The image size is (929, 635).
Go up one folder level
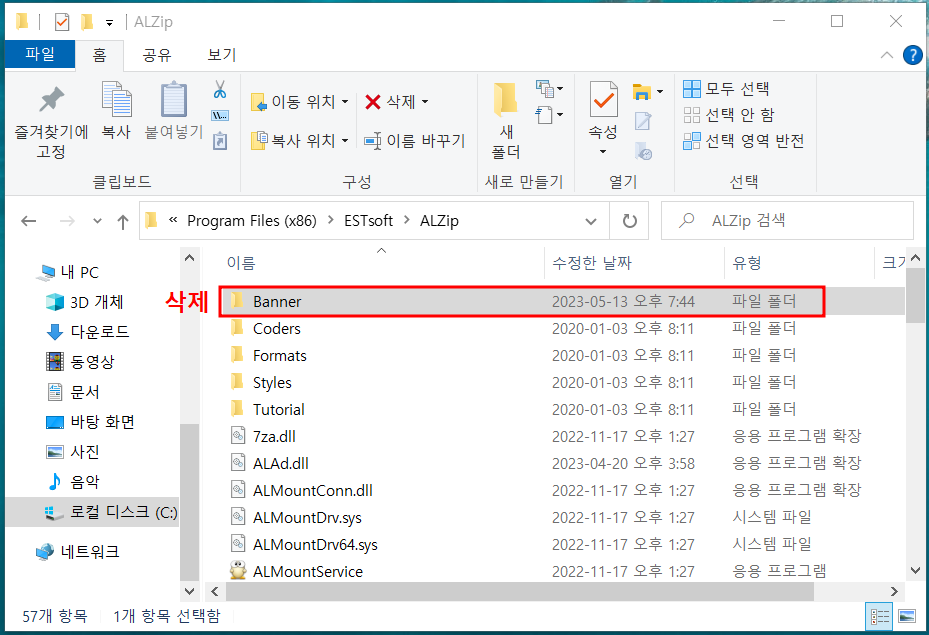pyautogui.click(x=123, y=222)
